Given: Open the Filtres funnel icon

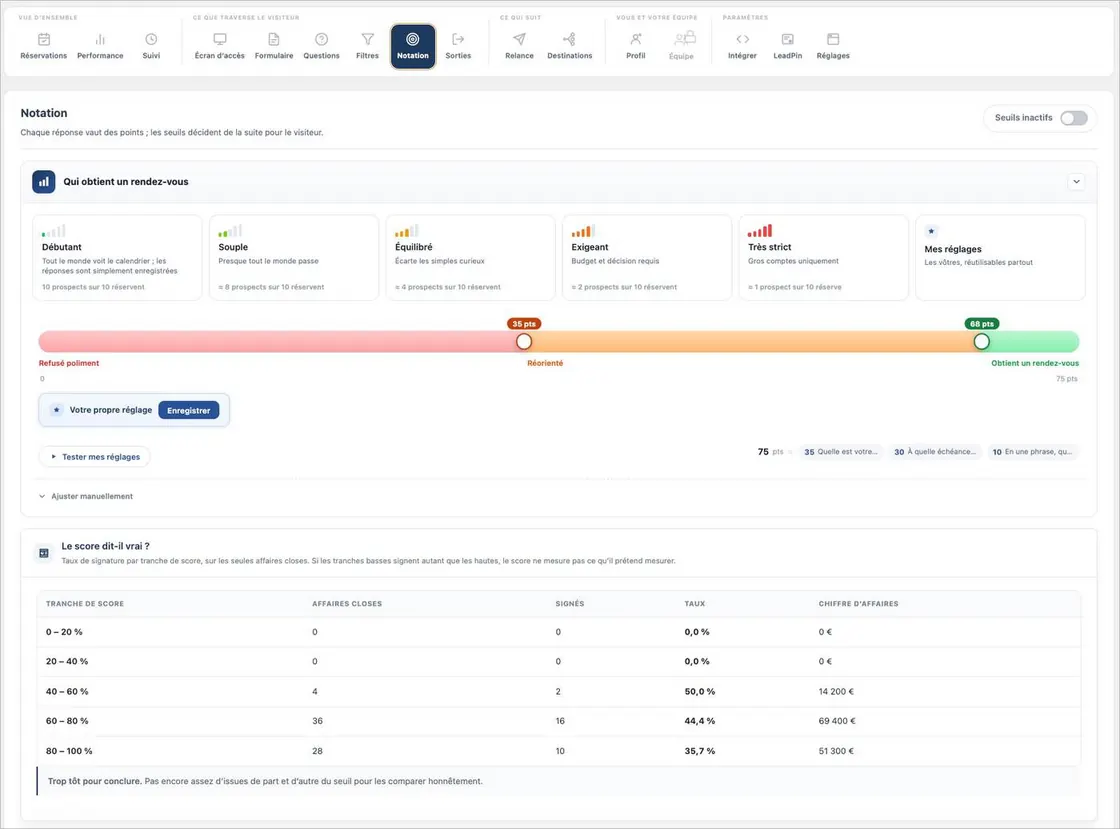Looking at the screenshot, I should [367, 39].
